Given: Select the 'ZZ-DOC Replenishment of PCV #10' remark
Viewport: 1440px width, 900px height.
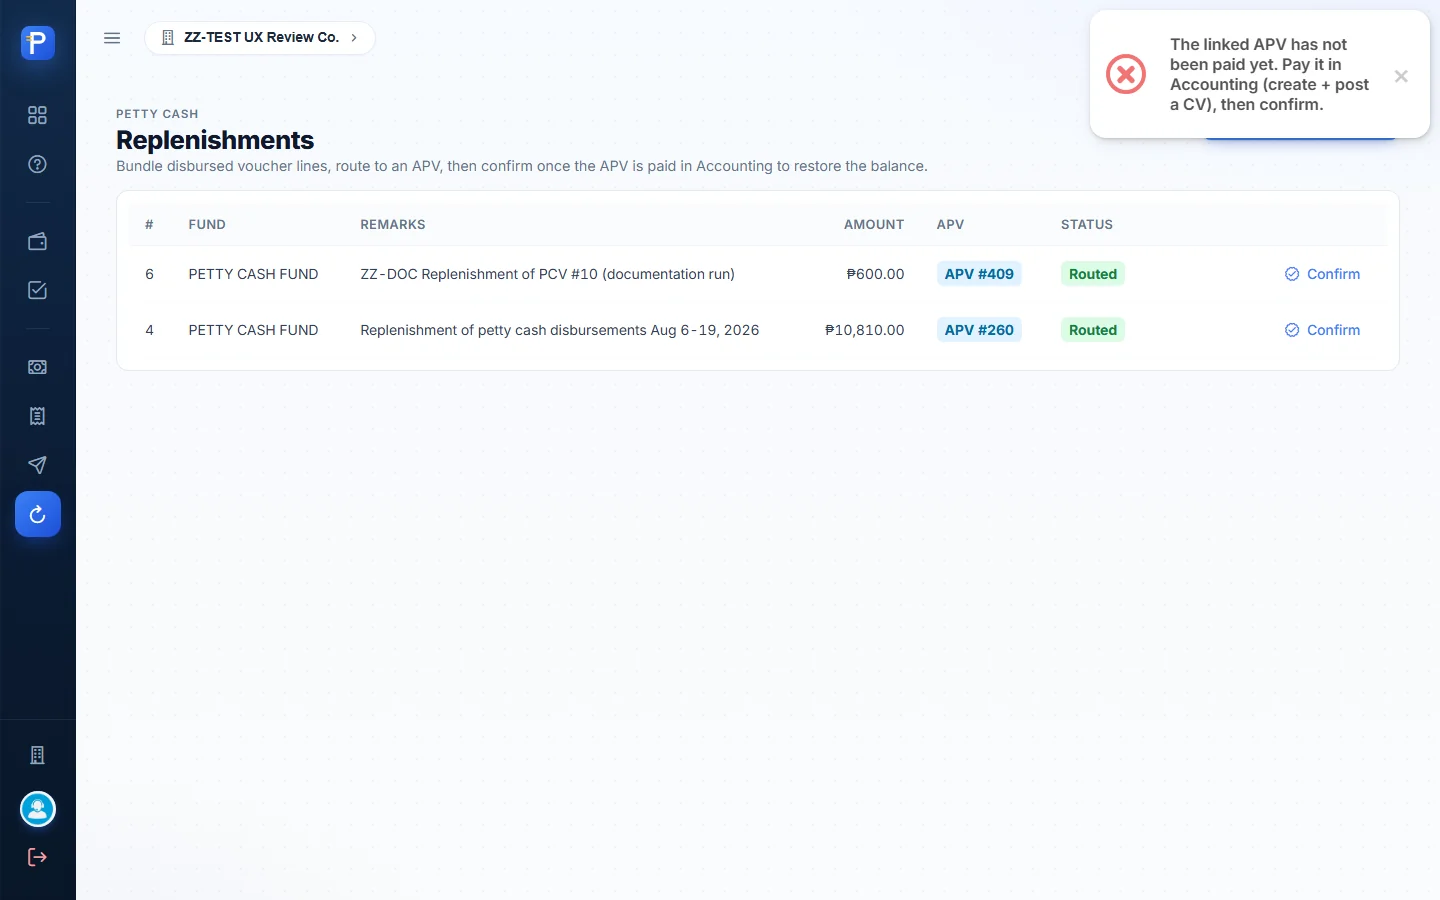Looking at the screenshot, I should point(547,274).
